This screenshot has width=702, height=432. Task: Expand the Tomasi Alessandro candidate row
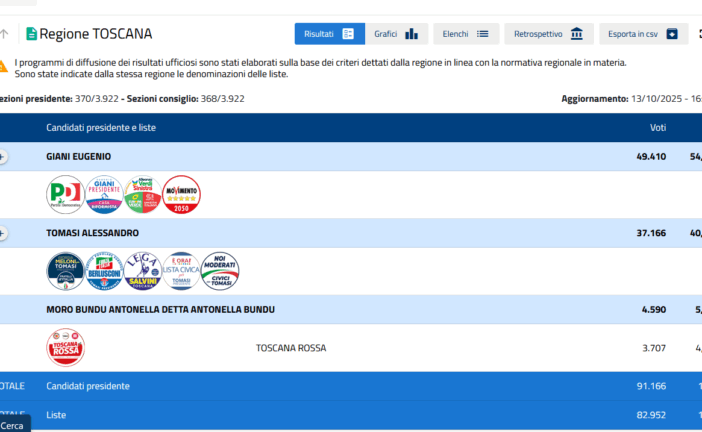2,233
